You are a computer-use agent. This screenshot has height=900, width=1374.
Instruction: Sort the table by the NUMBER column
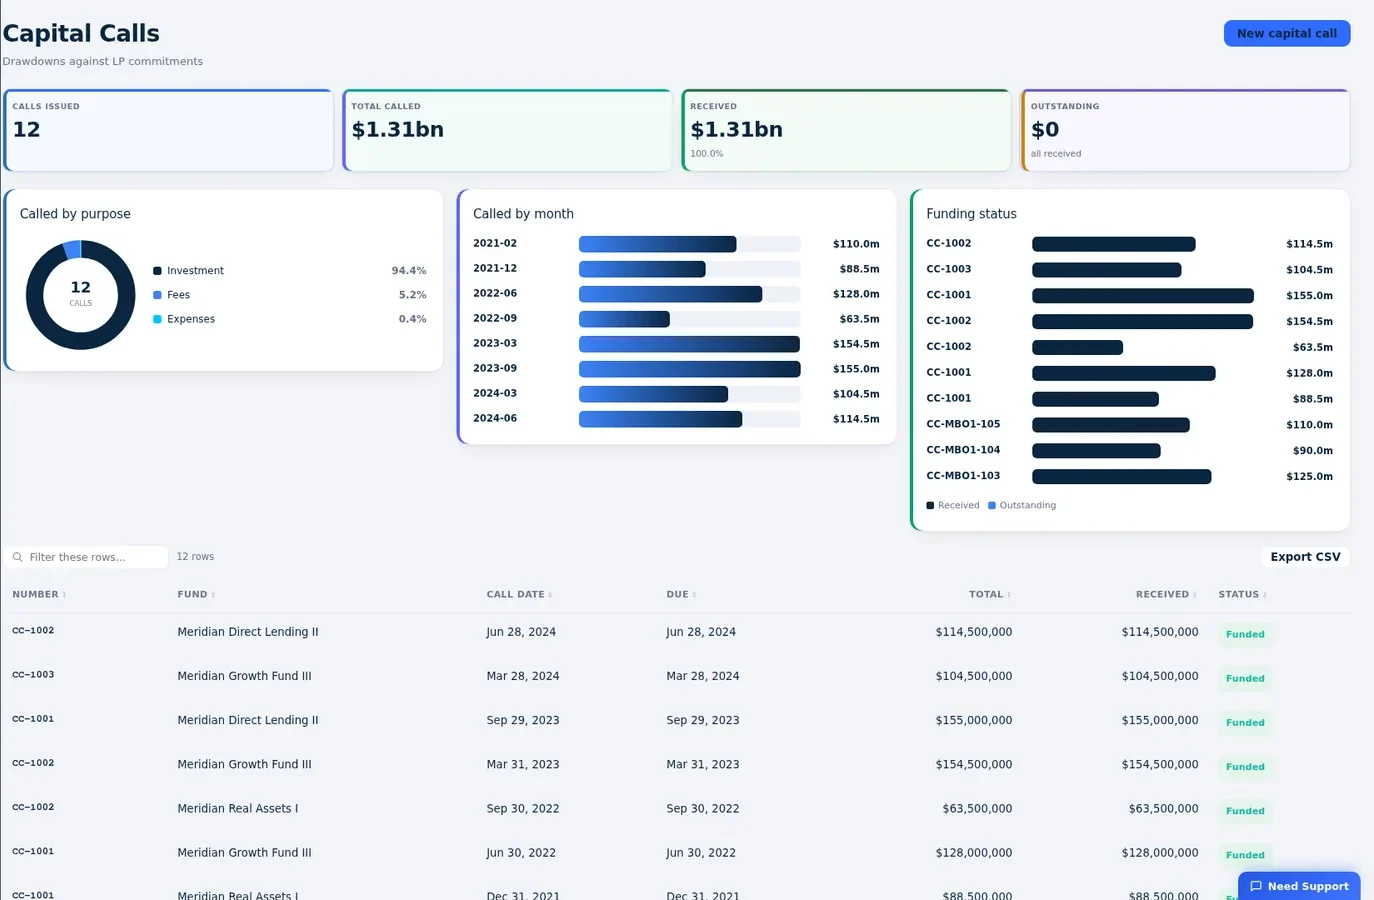click(x=39, y=594)
